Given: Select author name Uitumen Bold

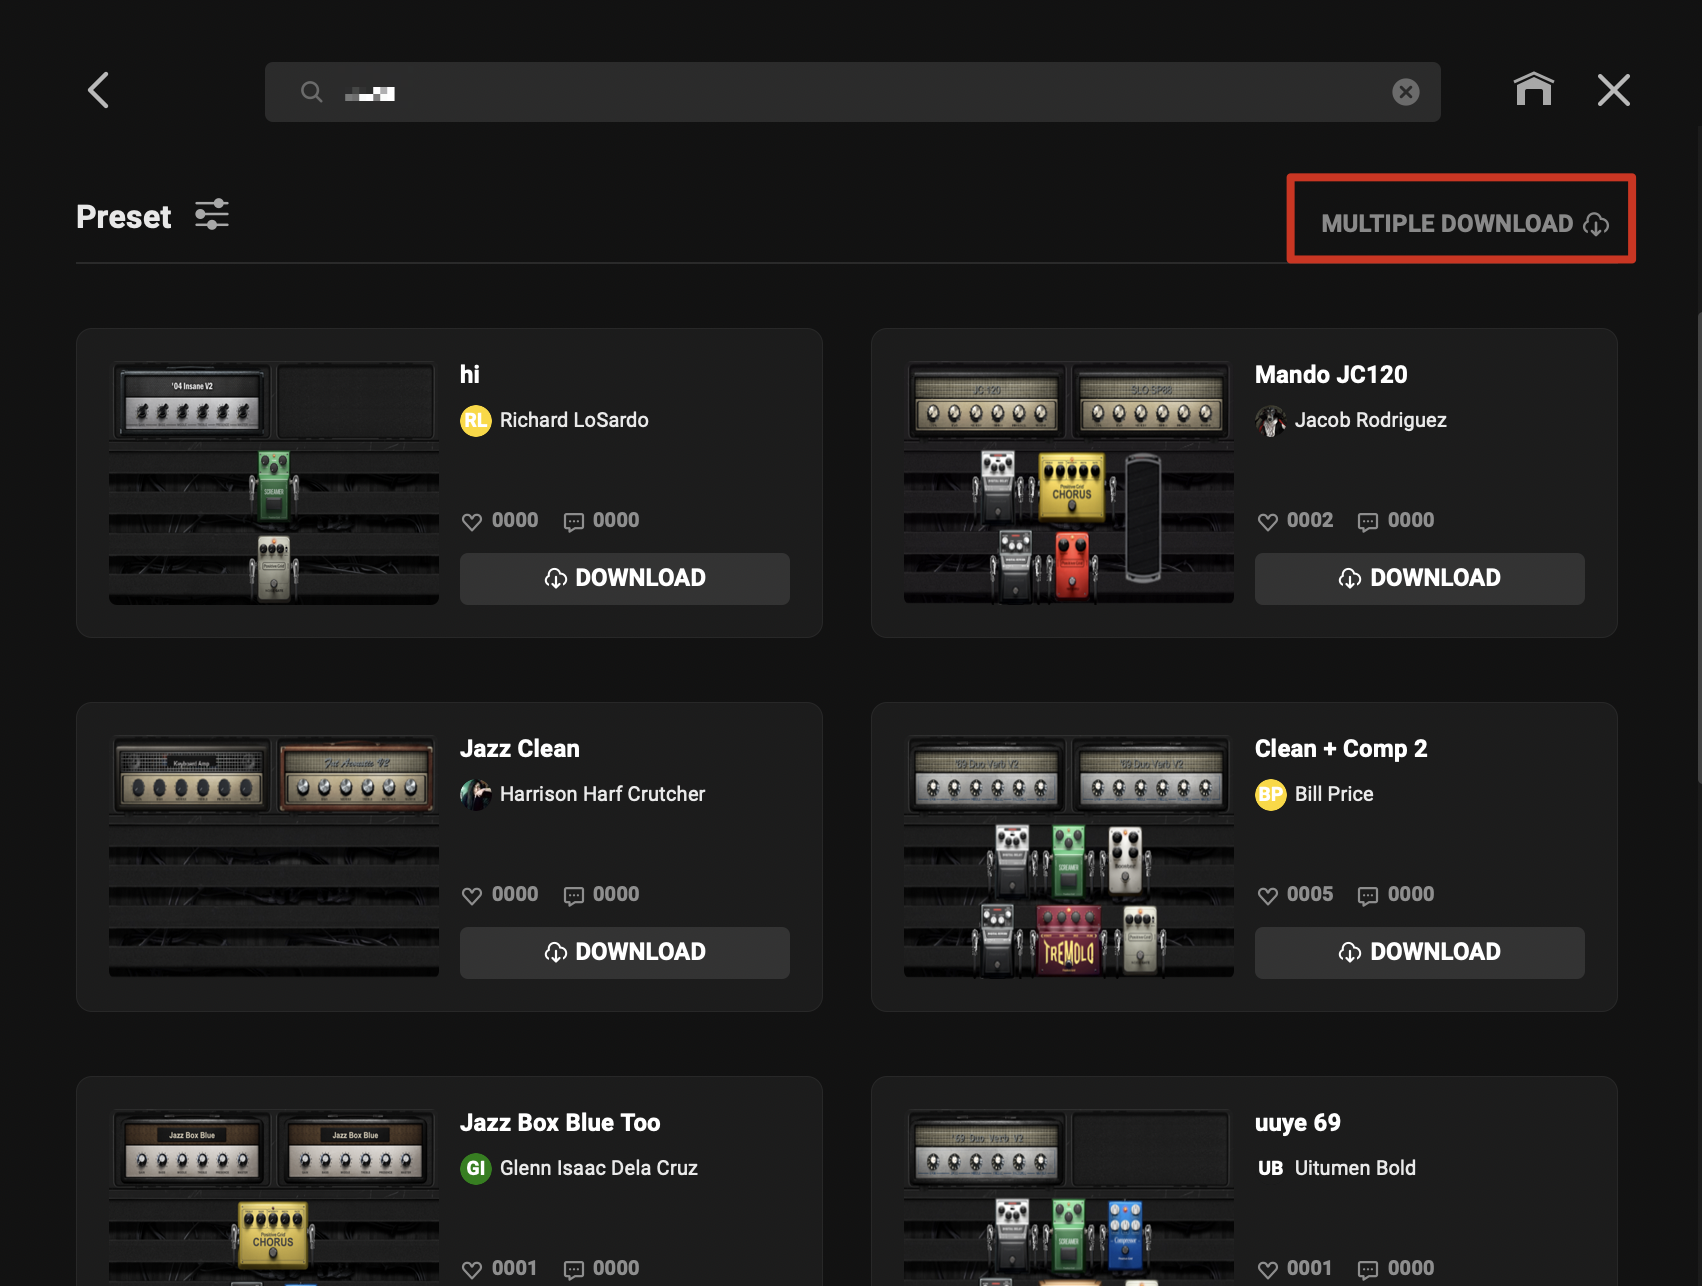Looking at the screenshot, I should (x=1355, y=1168).
